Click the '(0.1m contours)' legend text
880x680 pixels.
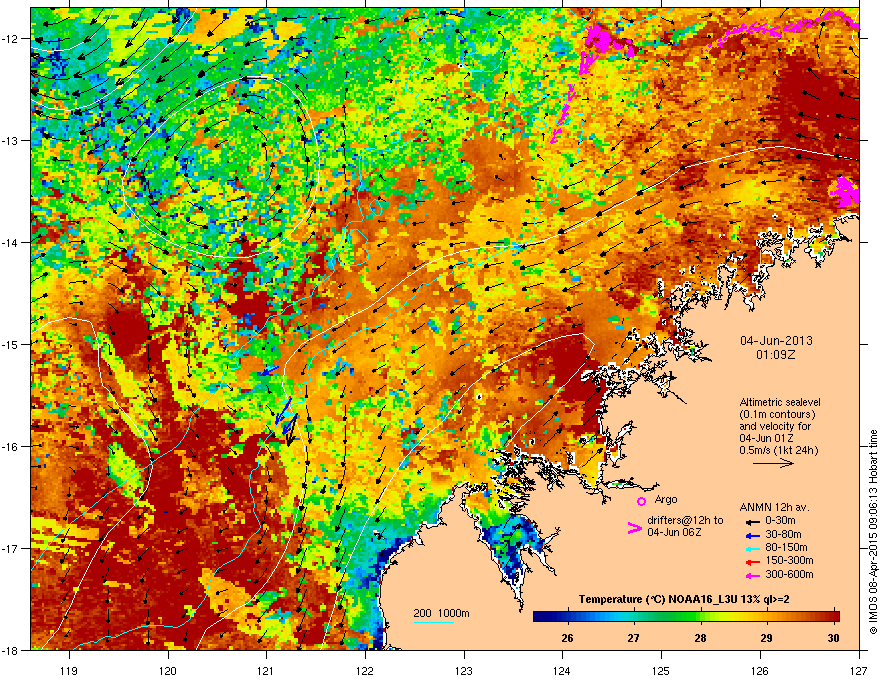tap(777, 415)
